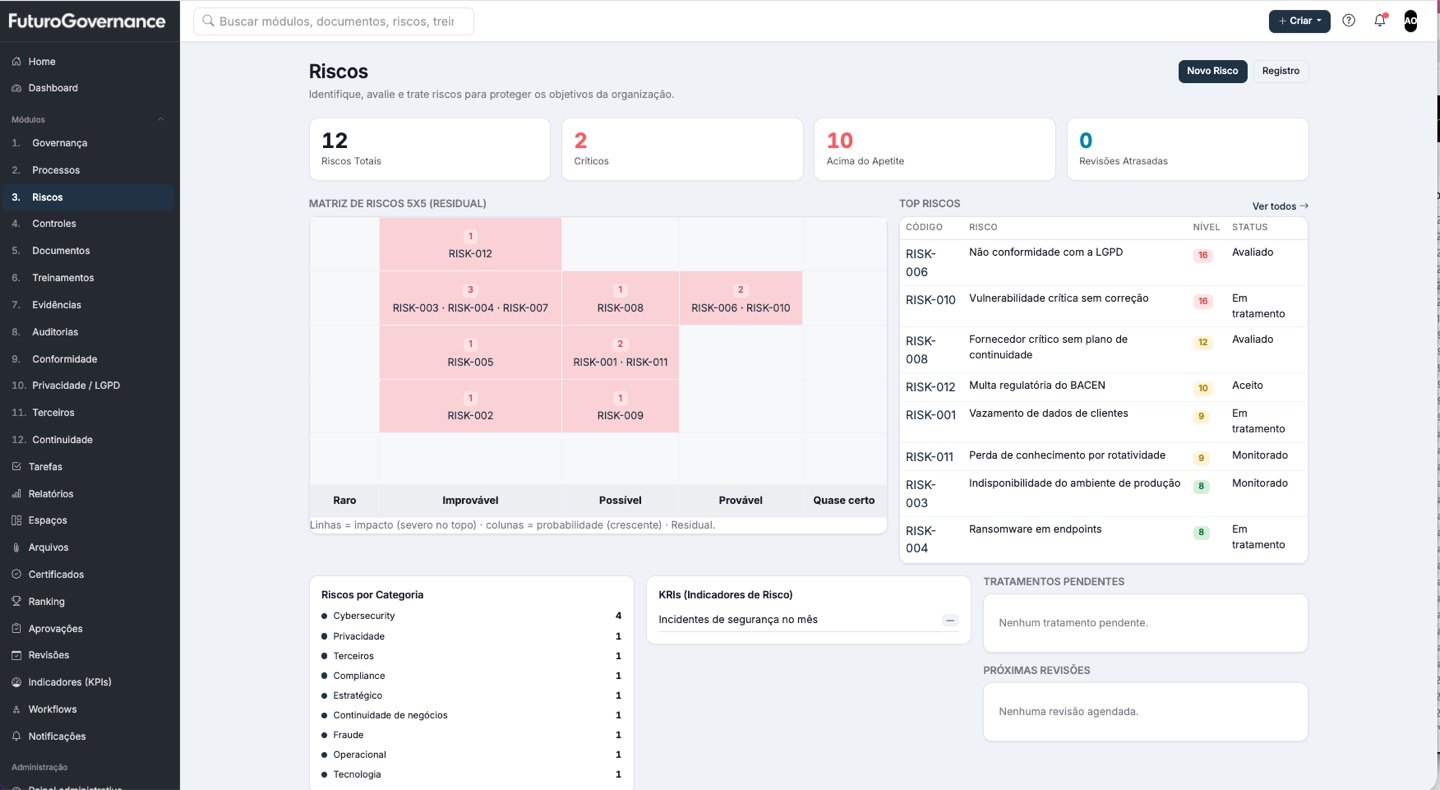This screenshot has width=1440, height=790.
Task: Click the Ranking trophy icon
Action: click(16, 602)
